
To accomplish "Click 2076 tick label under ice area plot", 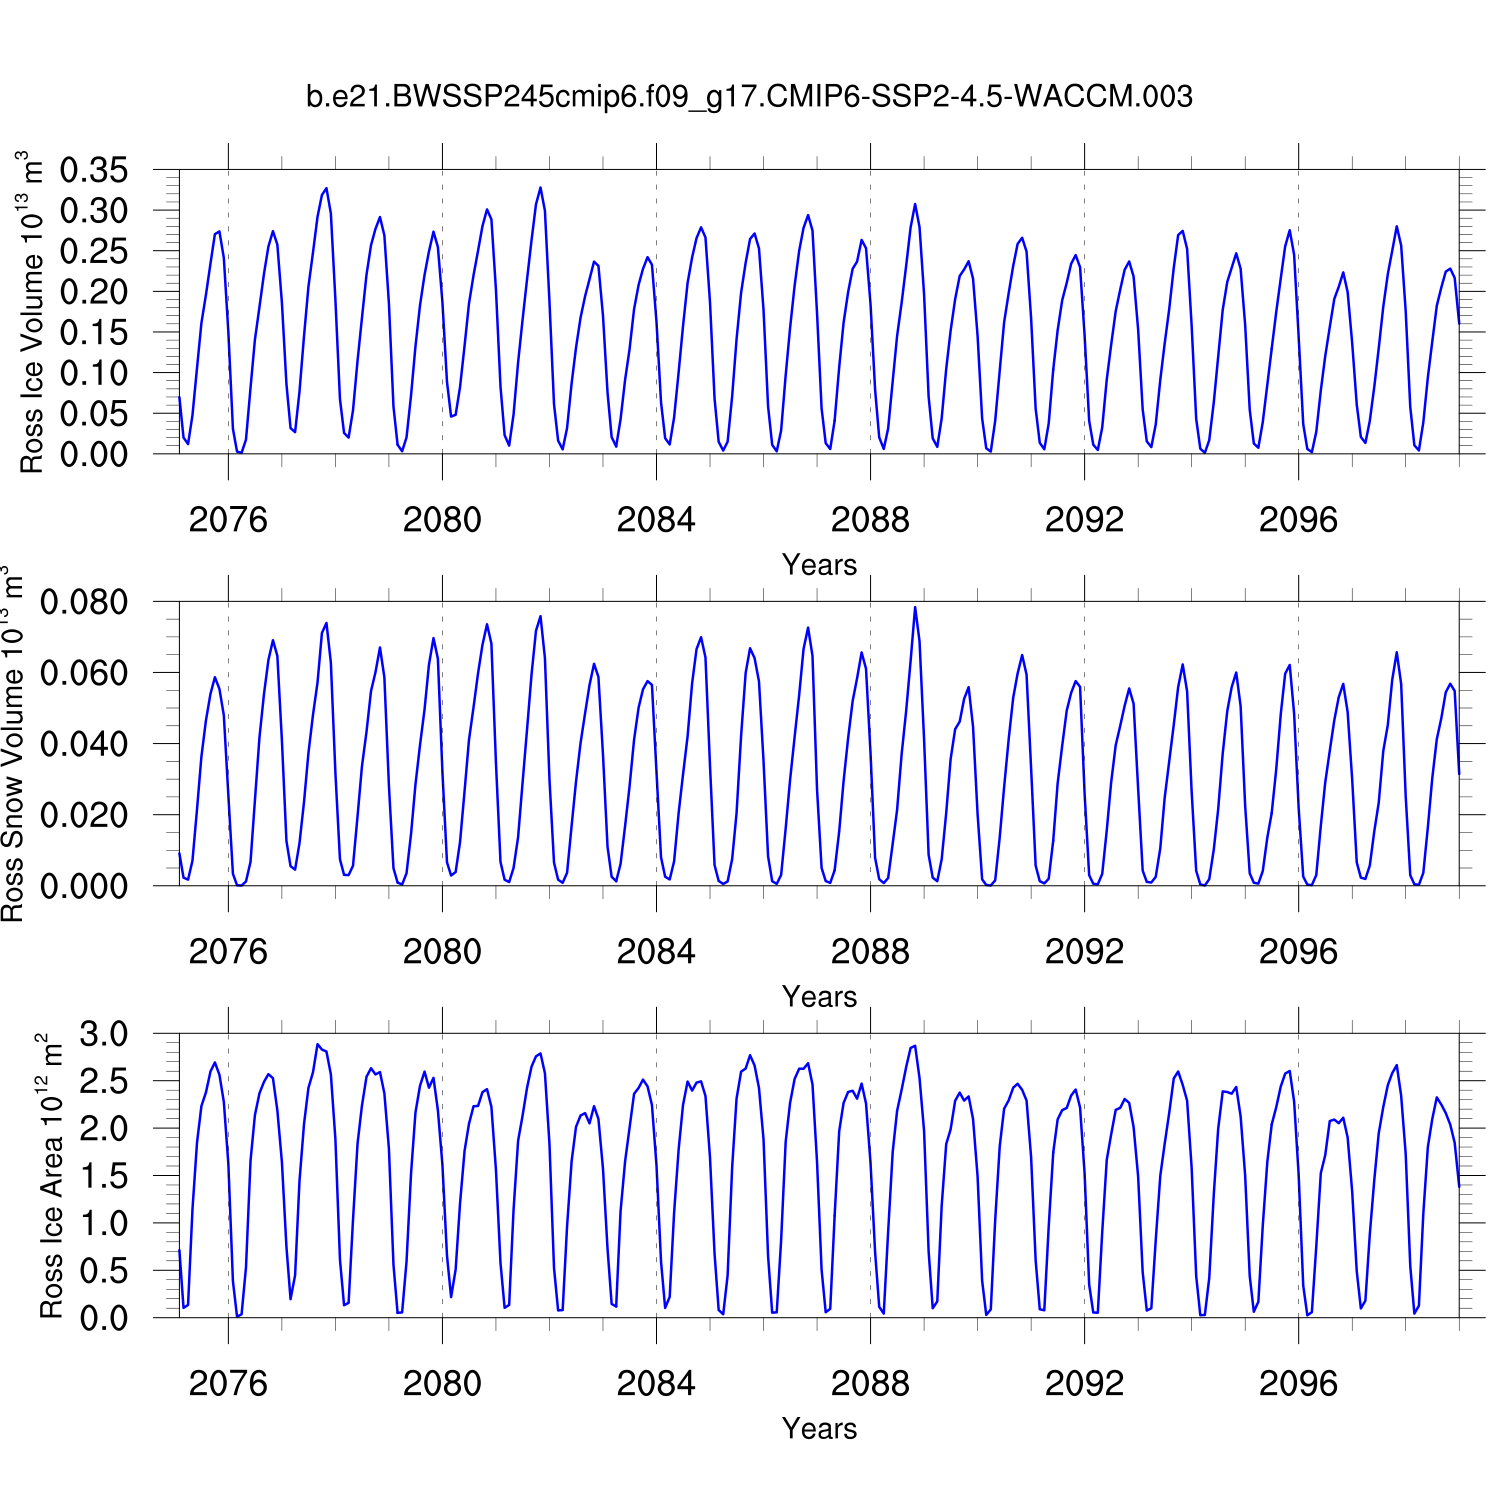I will [x=228, y=1384].
